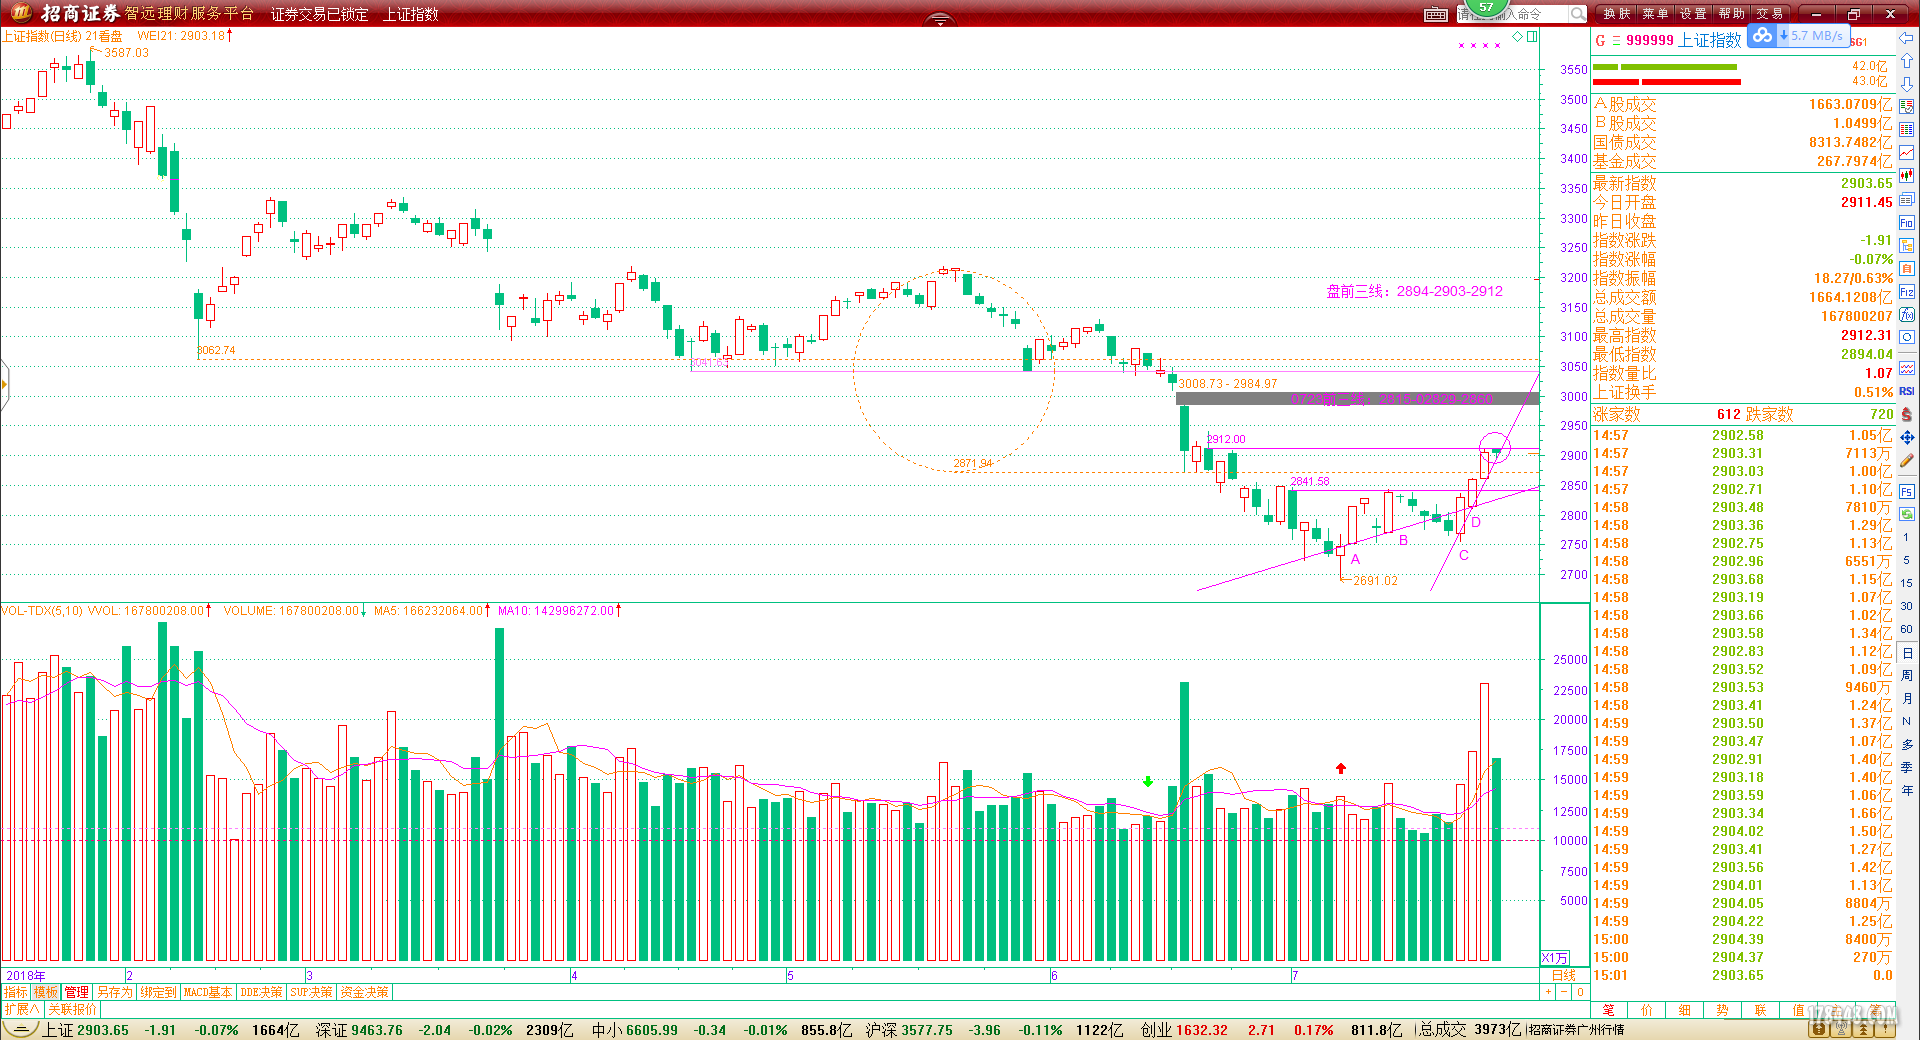Click the 自 self-selected stocks icon
Viewport: 1920px width, 1040px height.
pos(1907,268)
